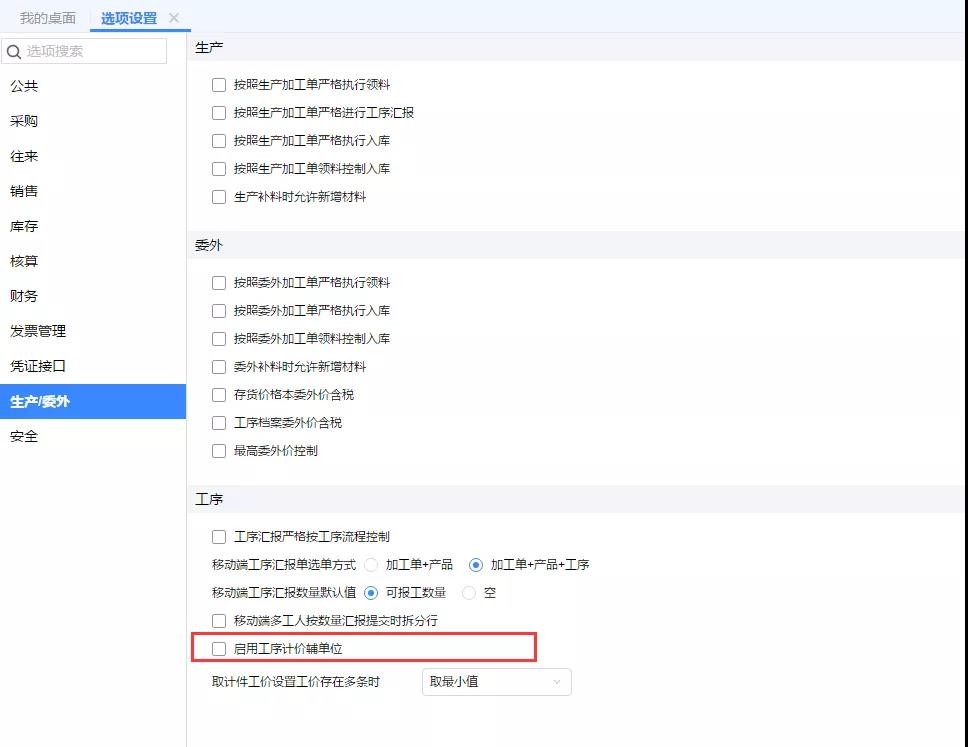Tick 生产补料时允许新增材料 checkbox
The width and height of the screenshot is (968, 747).
pyautogui.click(x=219, y=197)
